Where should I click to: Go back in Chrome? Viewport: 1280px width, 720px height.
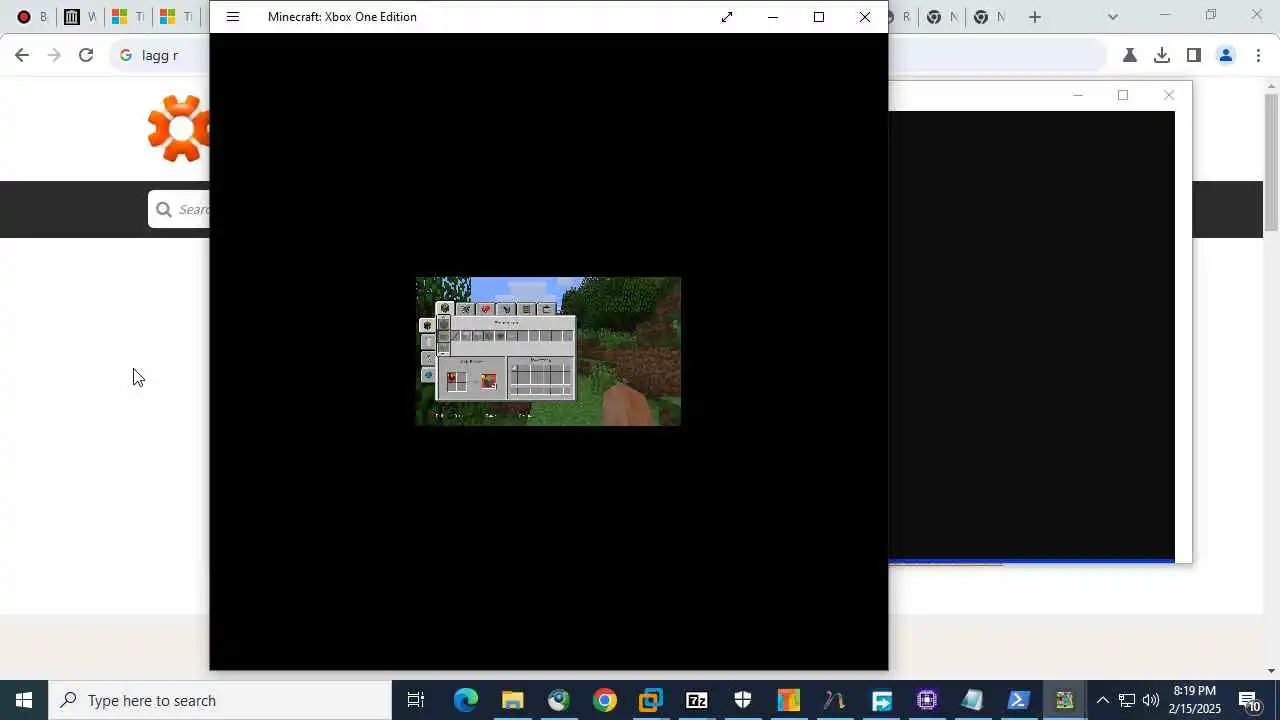pyautogui.click(x=22, y=55)
